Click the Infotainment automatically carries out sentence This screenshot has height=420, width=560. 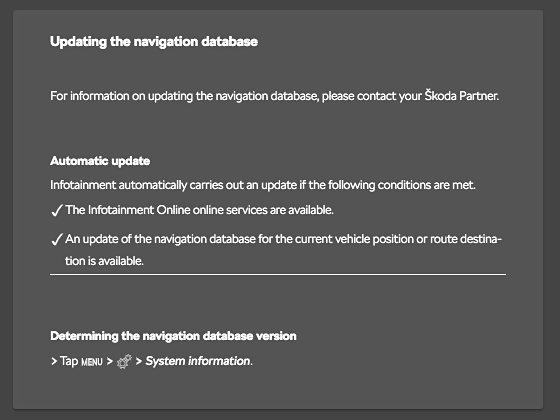click(x=263, y=185)
